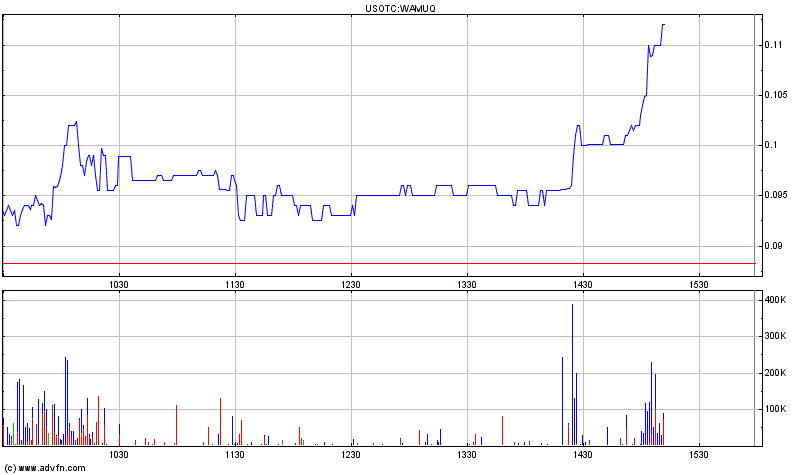Click the 100K volume axis label
The width and height of the screenshot is (800, 475).
pyautogui.click(x=776, y=409)
